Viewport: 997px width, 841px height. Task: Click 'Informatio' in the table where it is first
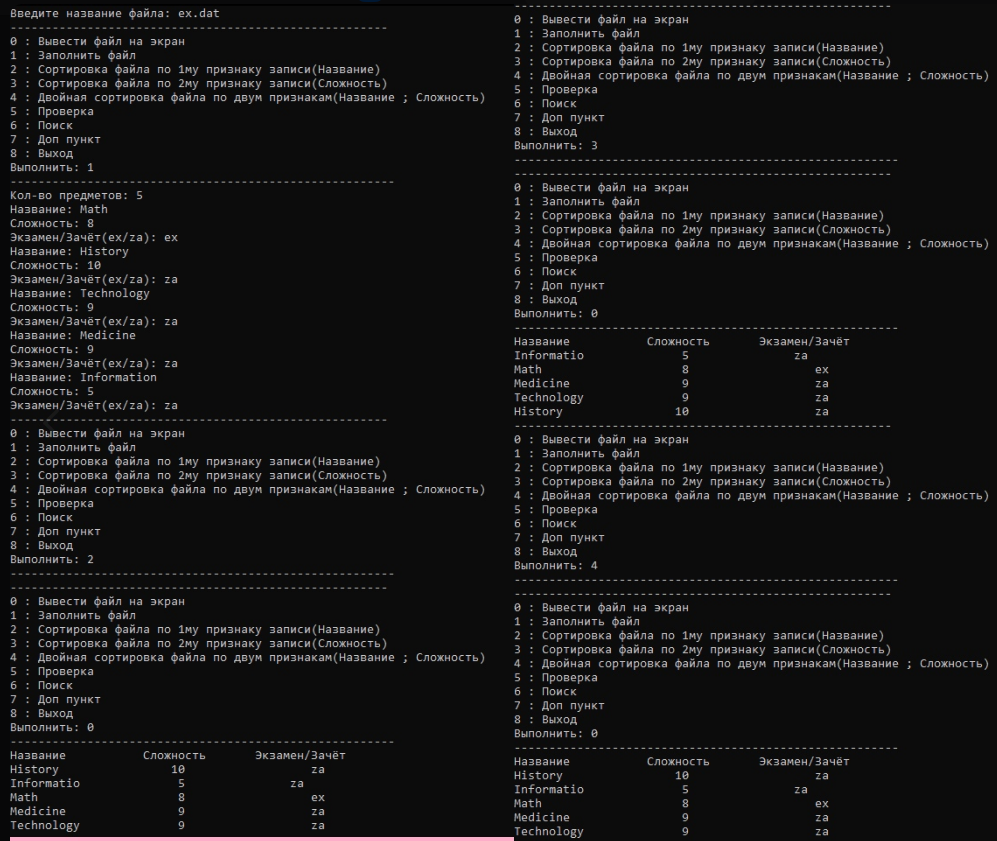tap(549, 355)
